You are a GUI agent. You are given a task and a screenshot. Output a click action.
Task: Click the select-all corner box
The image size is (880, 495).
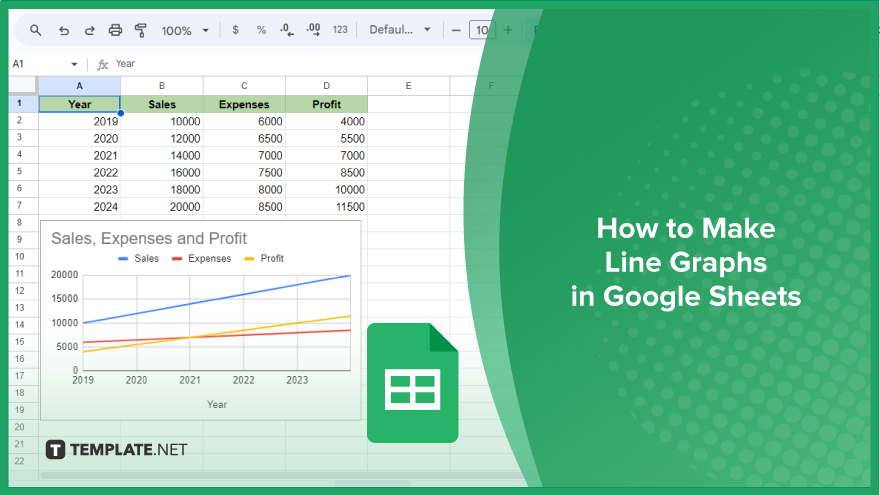pos(23,86)
